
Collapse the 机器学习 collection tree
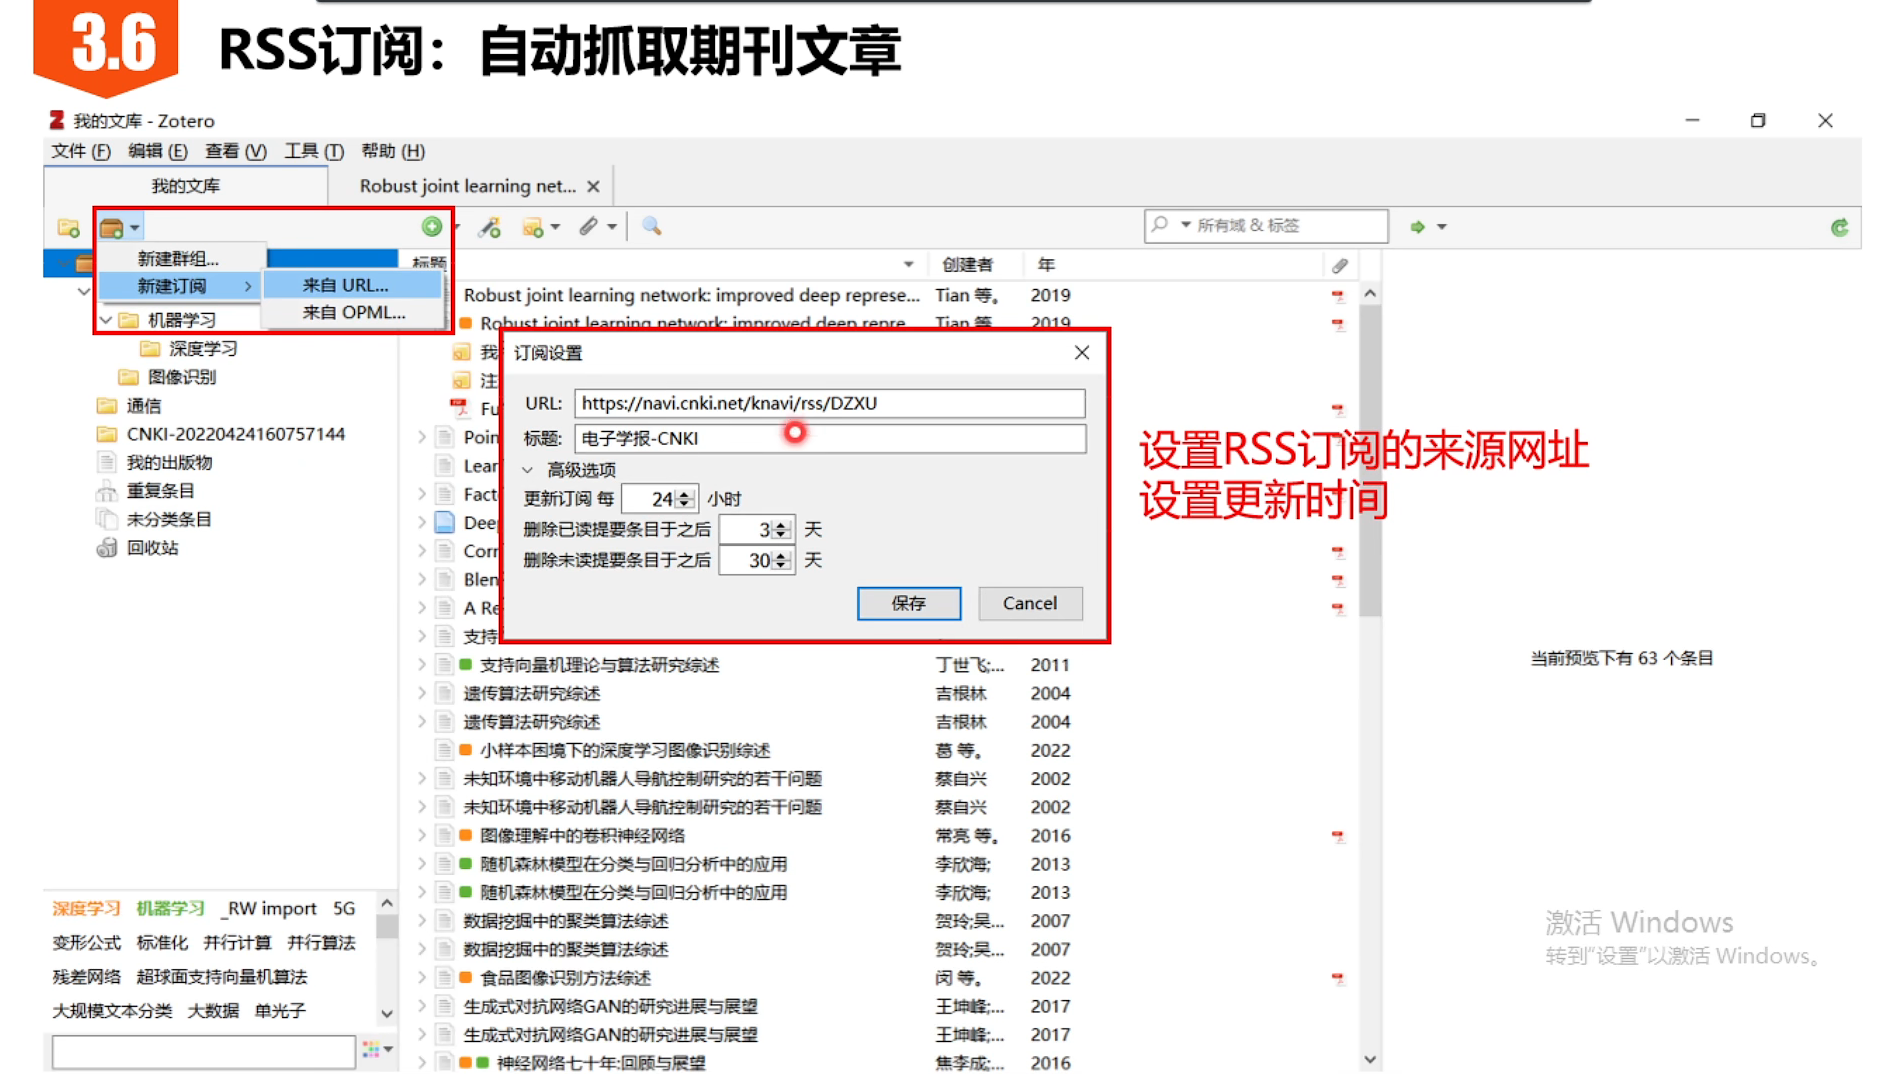[104, 319]
